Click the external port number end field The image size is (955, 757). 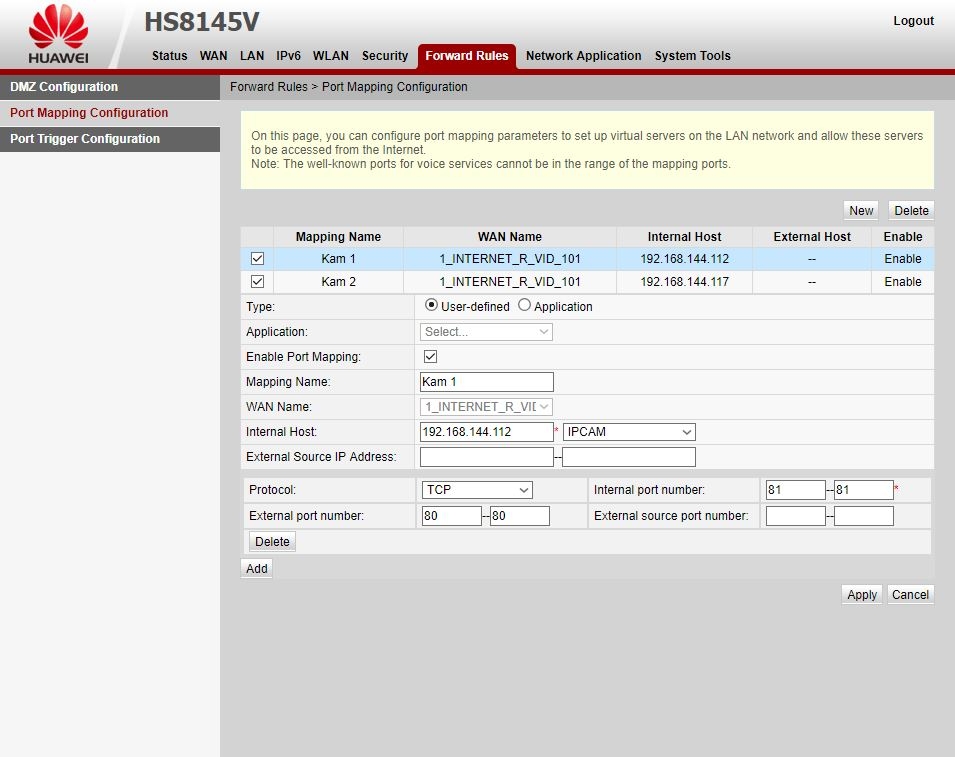click(x=520, y=516)
